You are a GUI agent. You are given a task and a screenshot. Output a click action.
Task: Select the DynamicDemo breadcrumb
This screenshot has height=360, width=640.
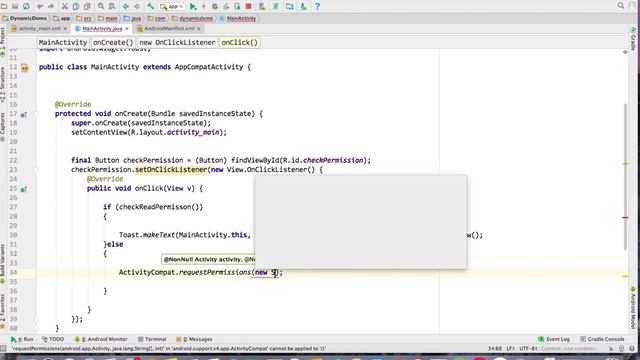[x=24, y=18]
